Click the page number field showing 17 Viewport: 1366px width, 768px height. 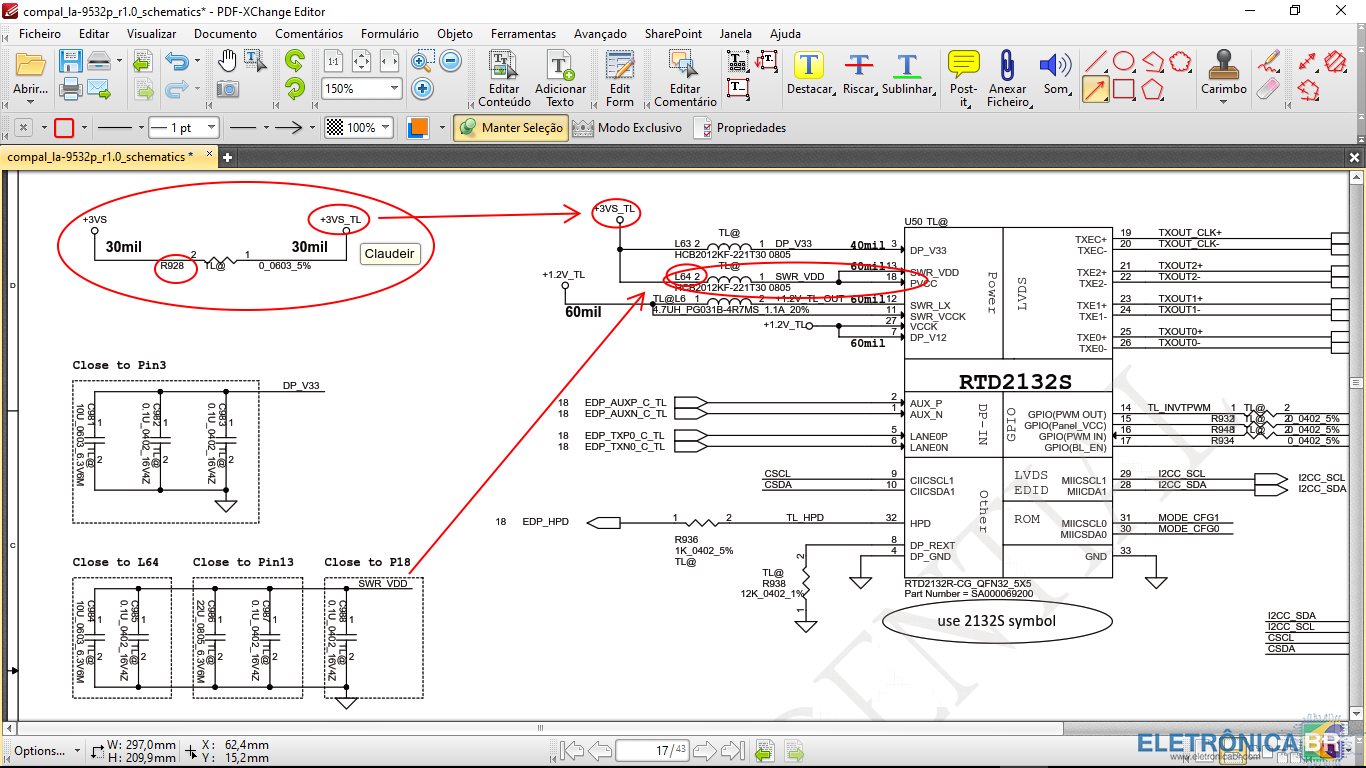pos(652,751)
